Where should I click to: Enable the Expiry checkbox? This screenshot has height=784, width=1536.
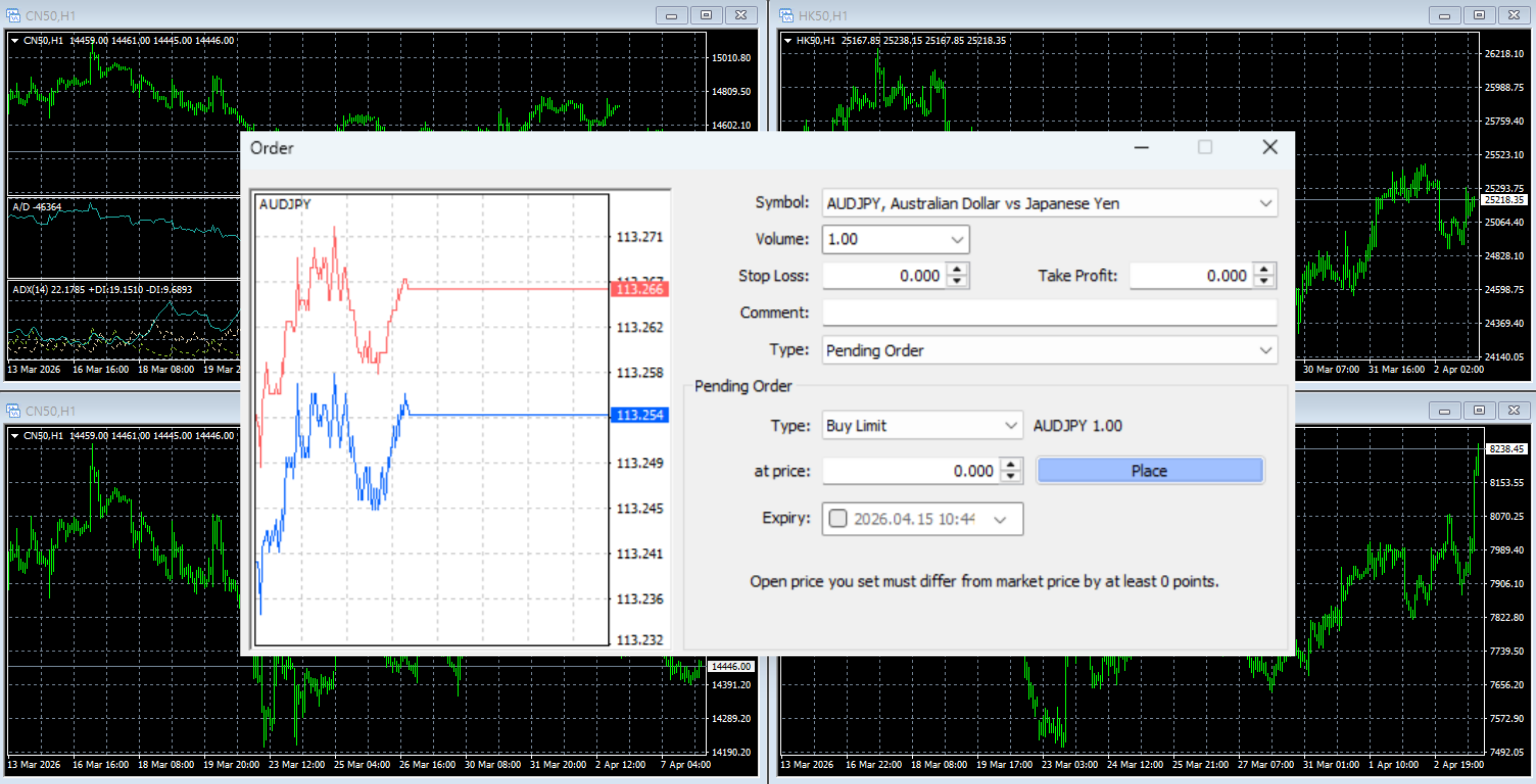[x=838, y=518]
